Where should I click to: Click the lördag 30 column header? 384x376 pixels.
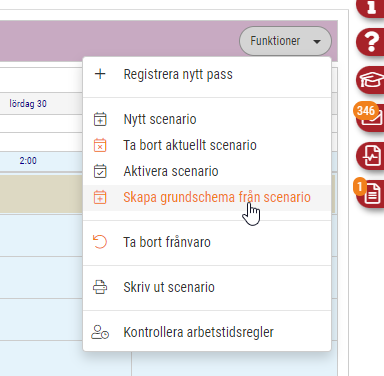28,104
